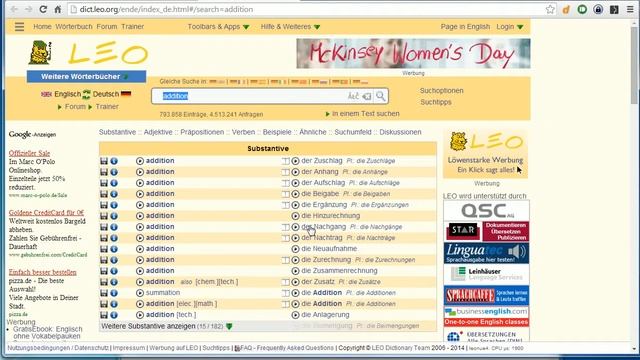This screenshot has height=360, width=640.
Task: Play English pronunciation in the der Aufschlag row
Action: pyautogui.click(x=140, y=183)
